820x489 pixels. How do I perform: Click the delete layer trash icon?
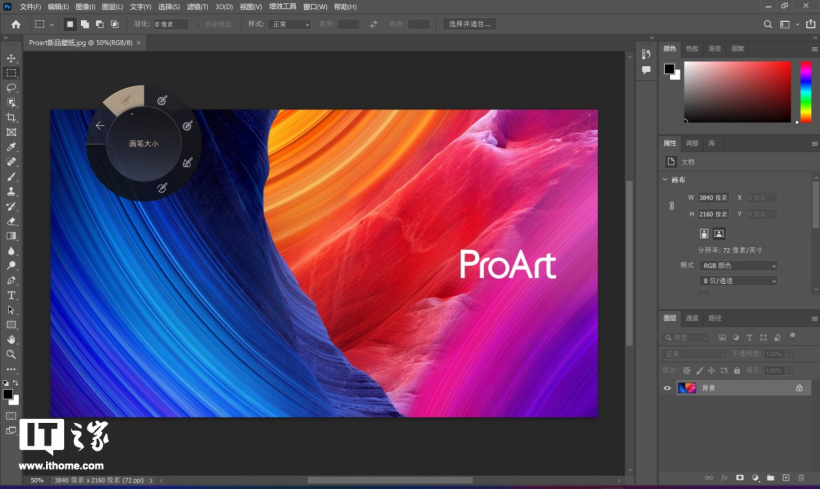tap(802, 478)
